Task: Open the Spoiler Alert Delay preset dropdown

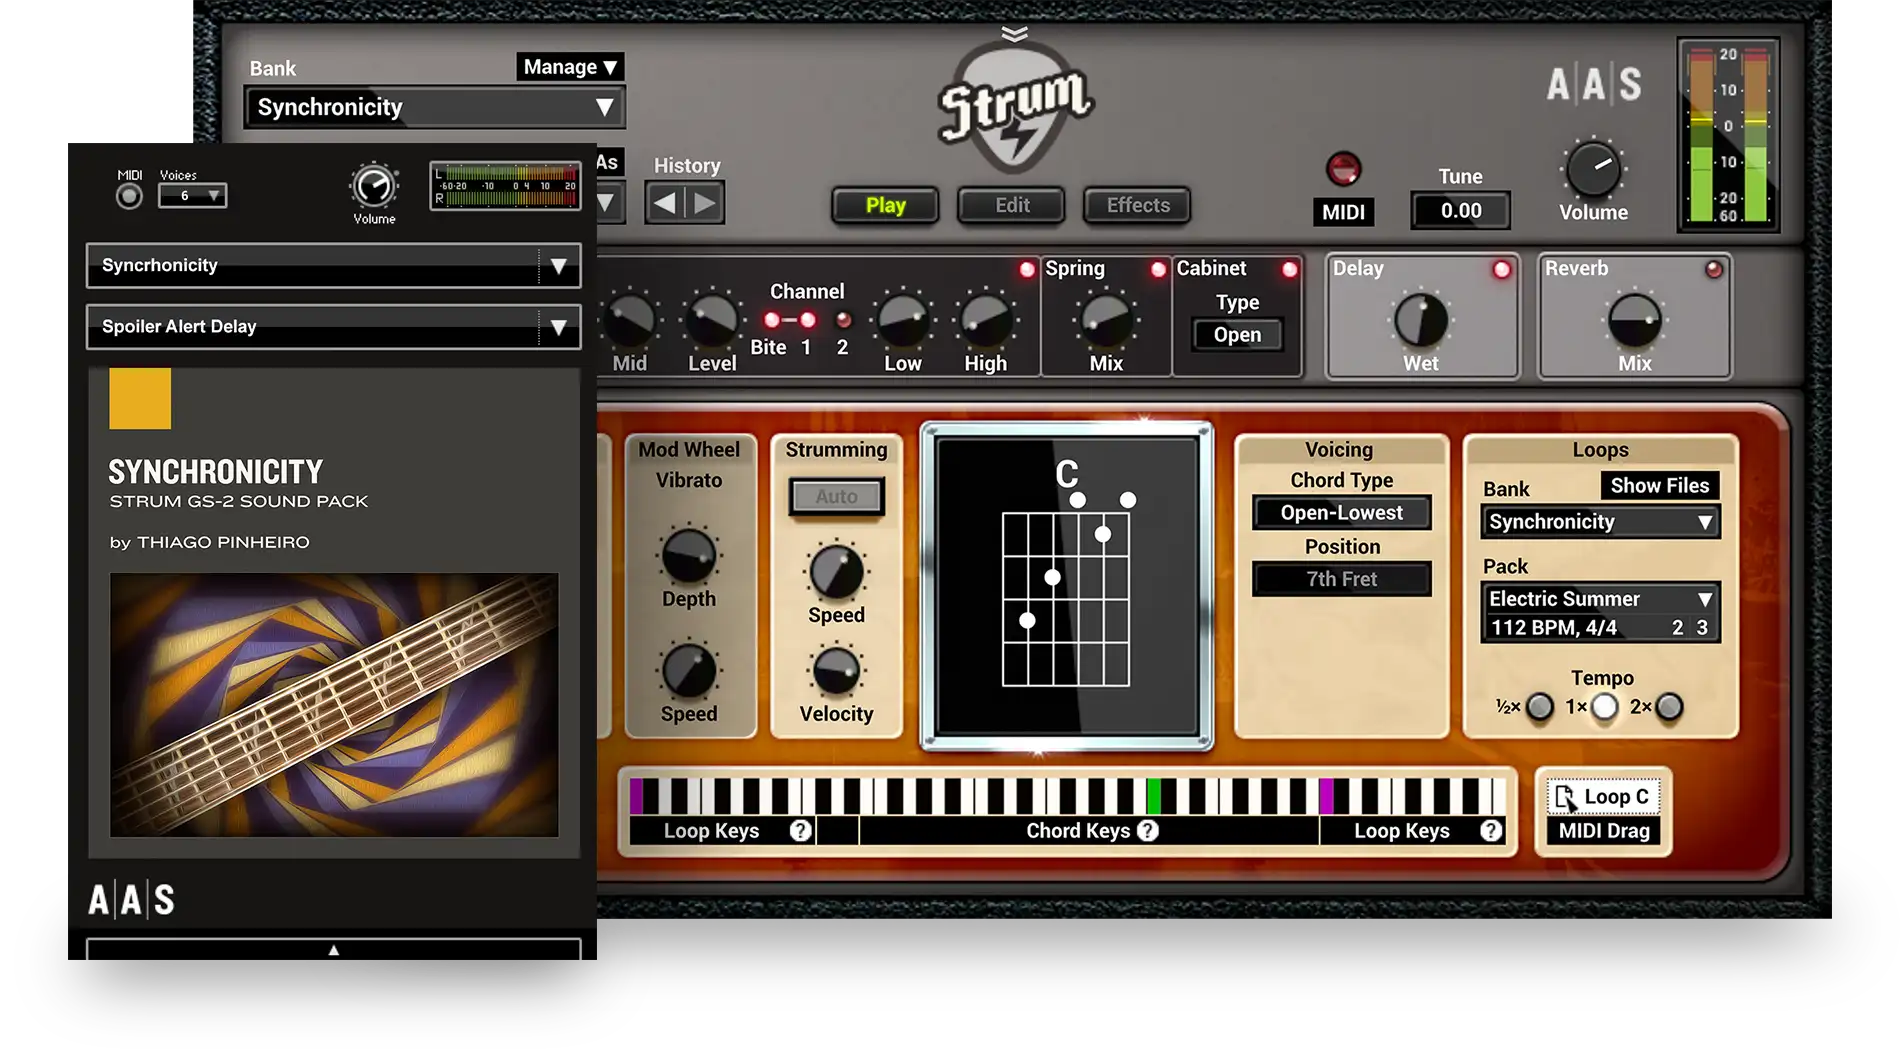Action: (333, 326)
